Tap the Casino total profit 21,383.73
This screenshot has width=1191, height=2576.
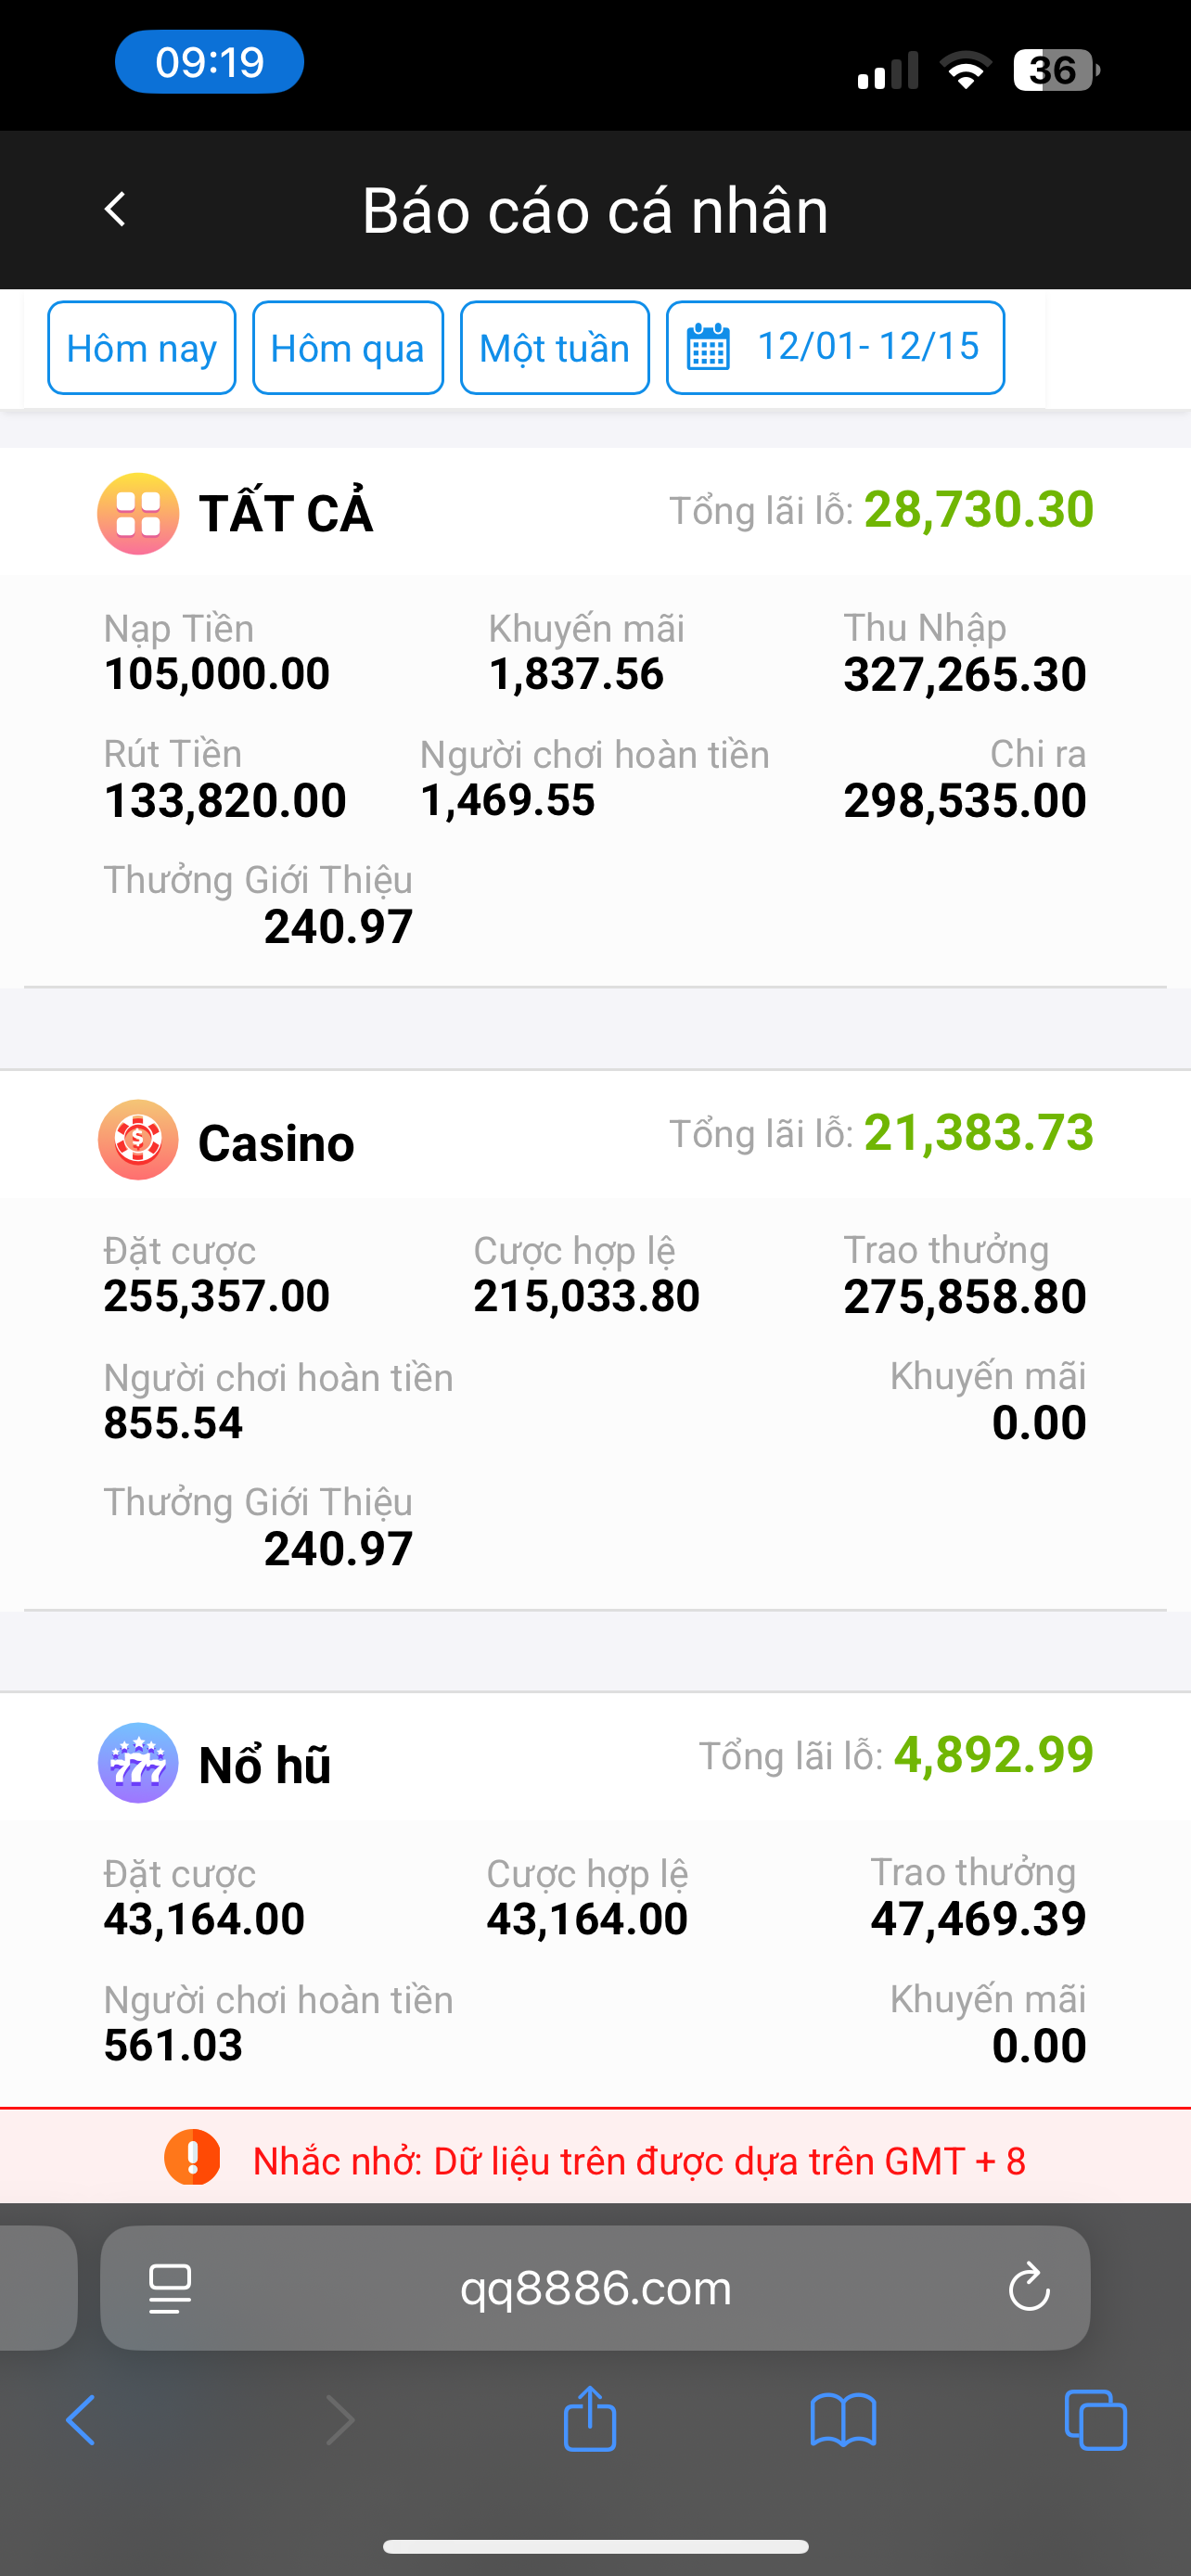click(x=978, y=1133)
